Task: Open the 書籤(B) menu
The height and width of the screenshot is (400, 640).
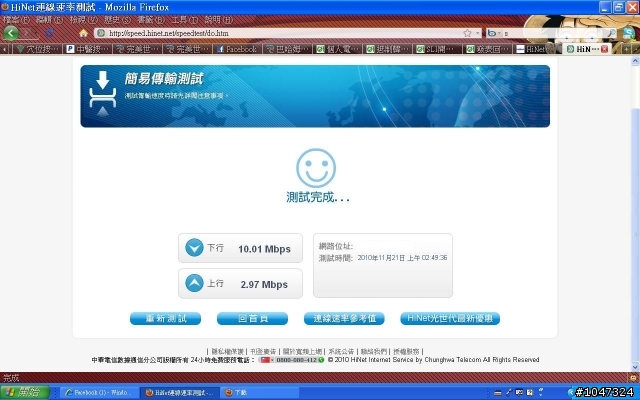Action: tap(151, 19)
